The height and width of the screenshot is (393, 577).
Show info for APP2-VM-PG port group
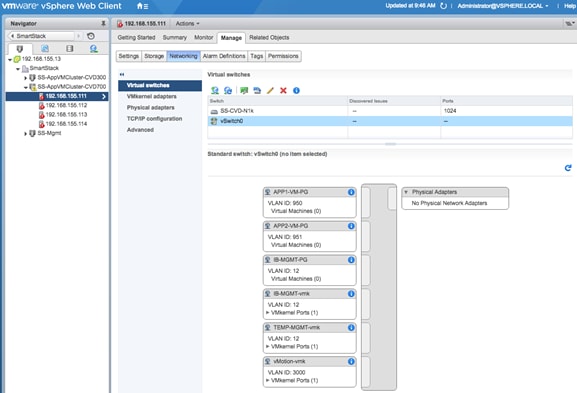(x=351, y=226)
